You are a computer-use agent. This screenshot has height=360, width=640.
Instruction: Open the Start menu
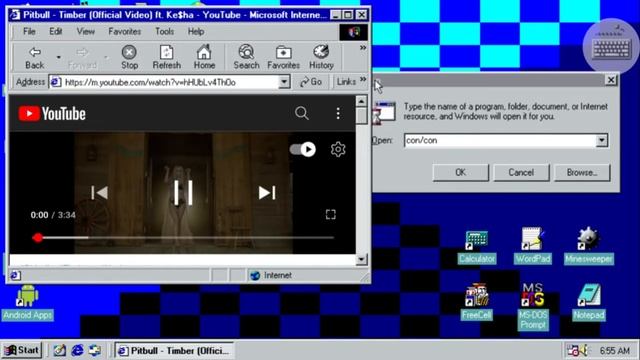(22, 350)
